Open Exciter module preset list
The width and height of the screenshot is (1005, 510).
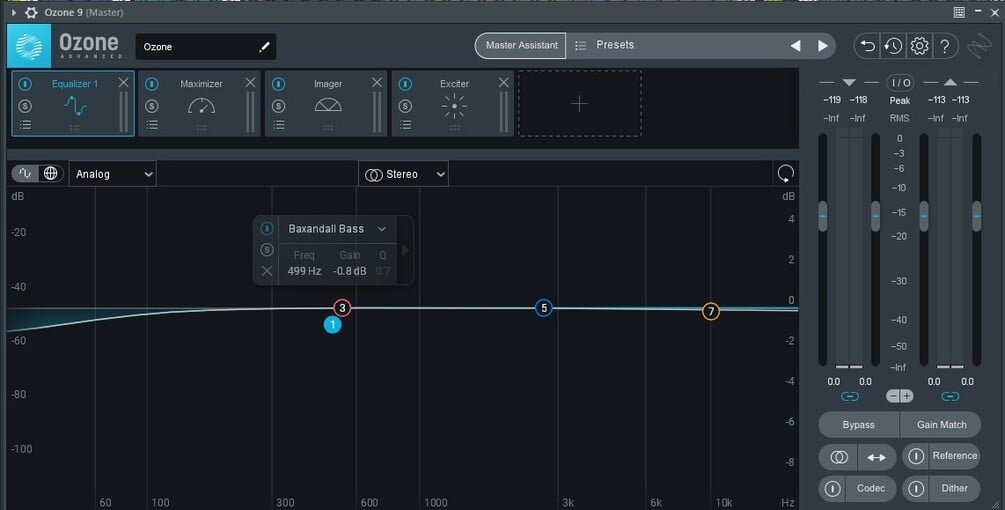[406, 125]
